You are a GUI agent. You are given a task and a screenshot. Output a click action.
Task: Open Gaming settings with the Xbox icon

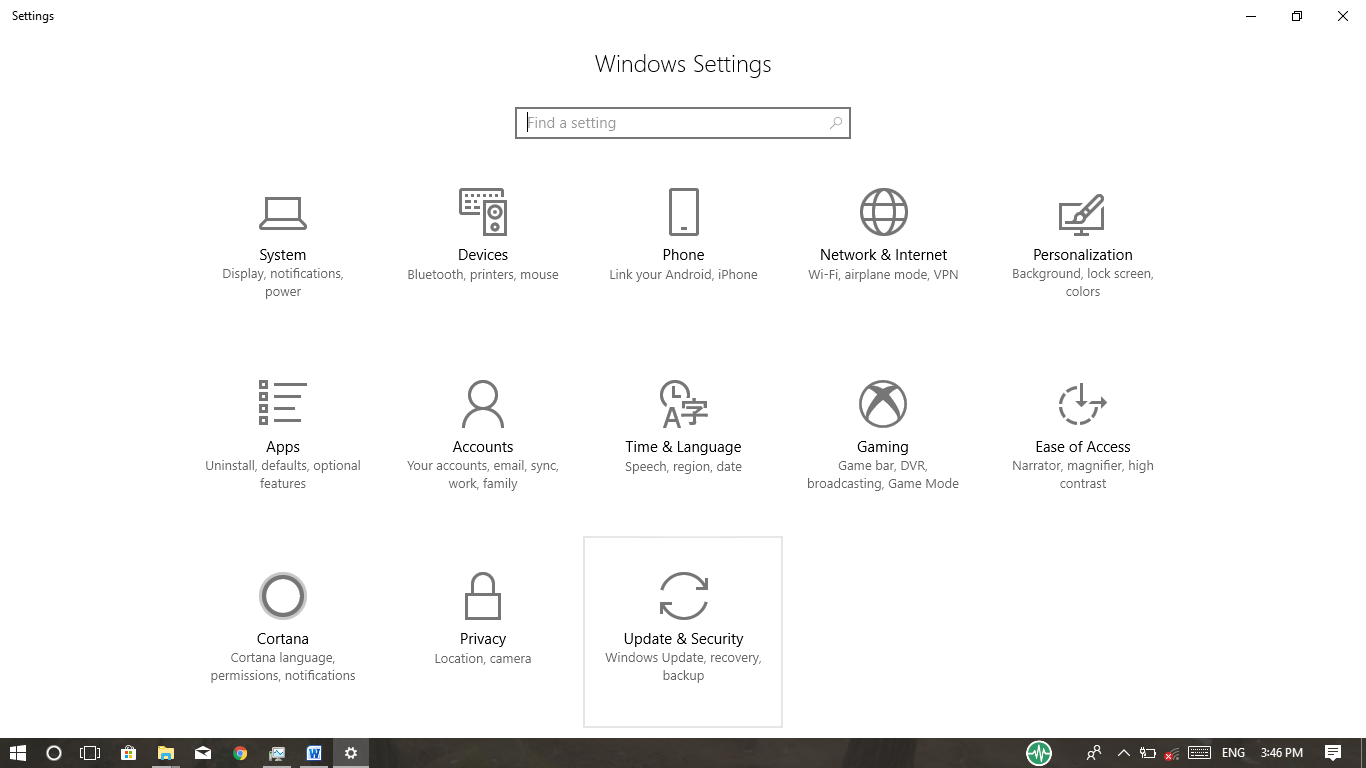882,430
